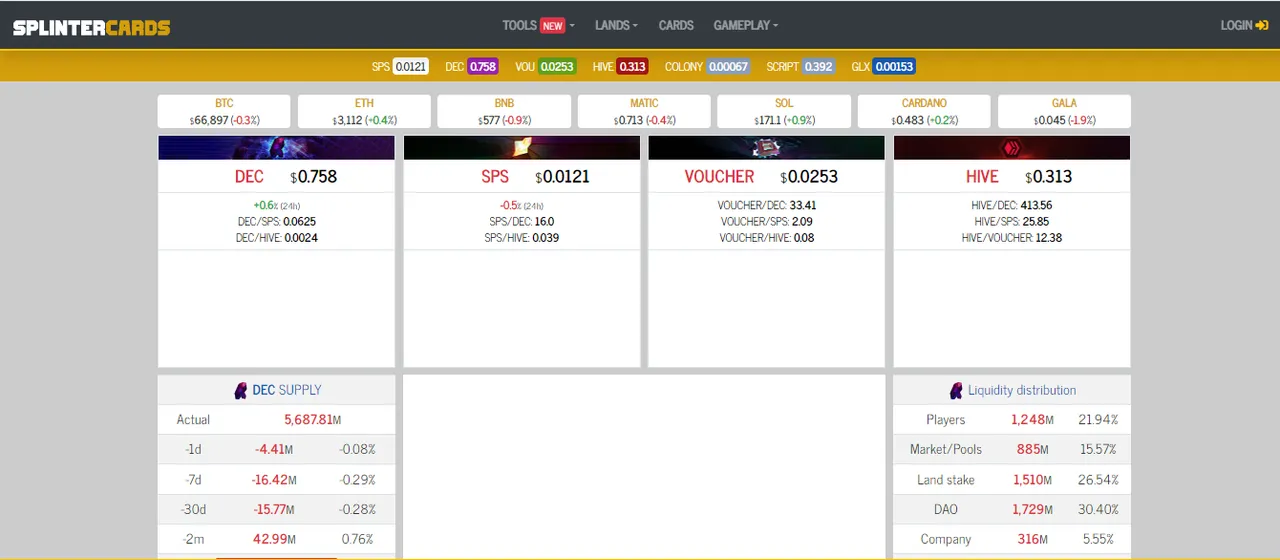The image size is (1280, 560).
Task: Click the DEC SUPPLY heading icon
Action: [240, 391]
